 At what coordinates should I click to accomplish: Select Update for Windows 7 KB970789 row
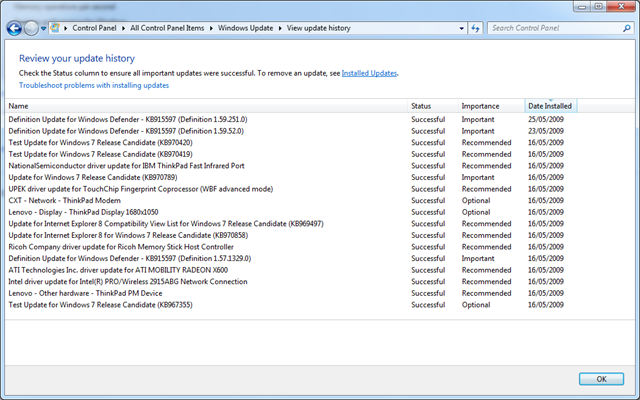291,177
